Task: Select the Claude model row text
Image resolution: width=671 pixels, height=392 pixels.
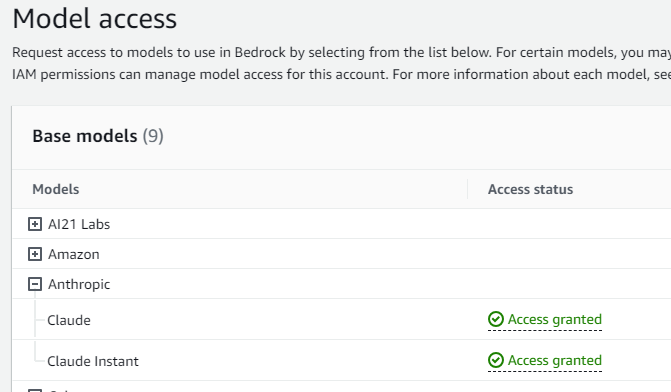Action: point(69,320)
